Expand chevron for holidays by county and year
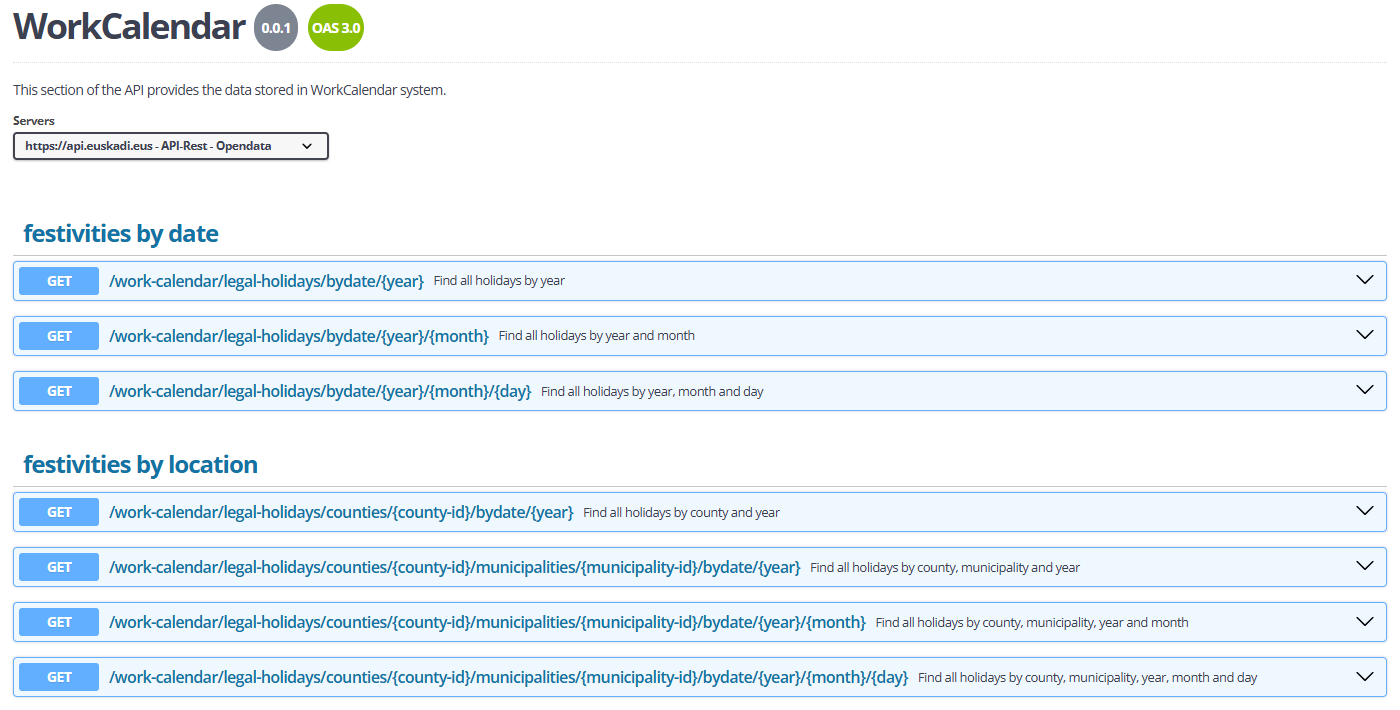The height and width of the screenshot is (710, 1400). (x=1365, y=511)
